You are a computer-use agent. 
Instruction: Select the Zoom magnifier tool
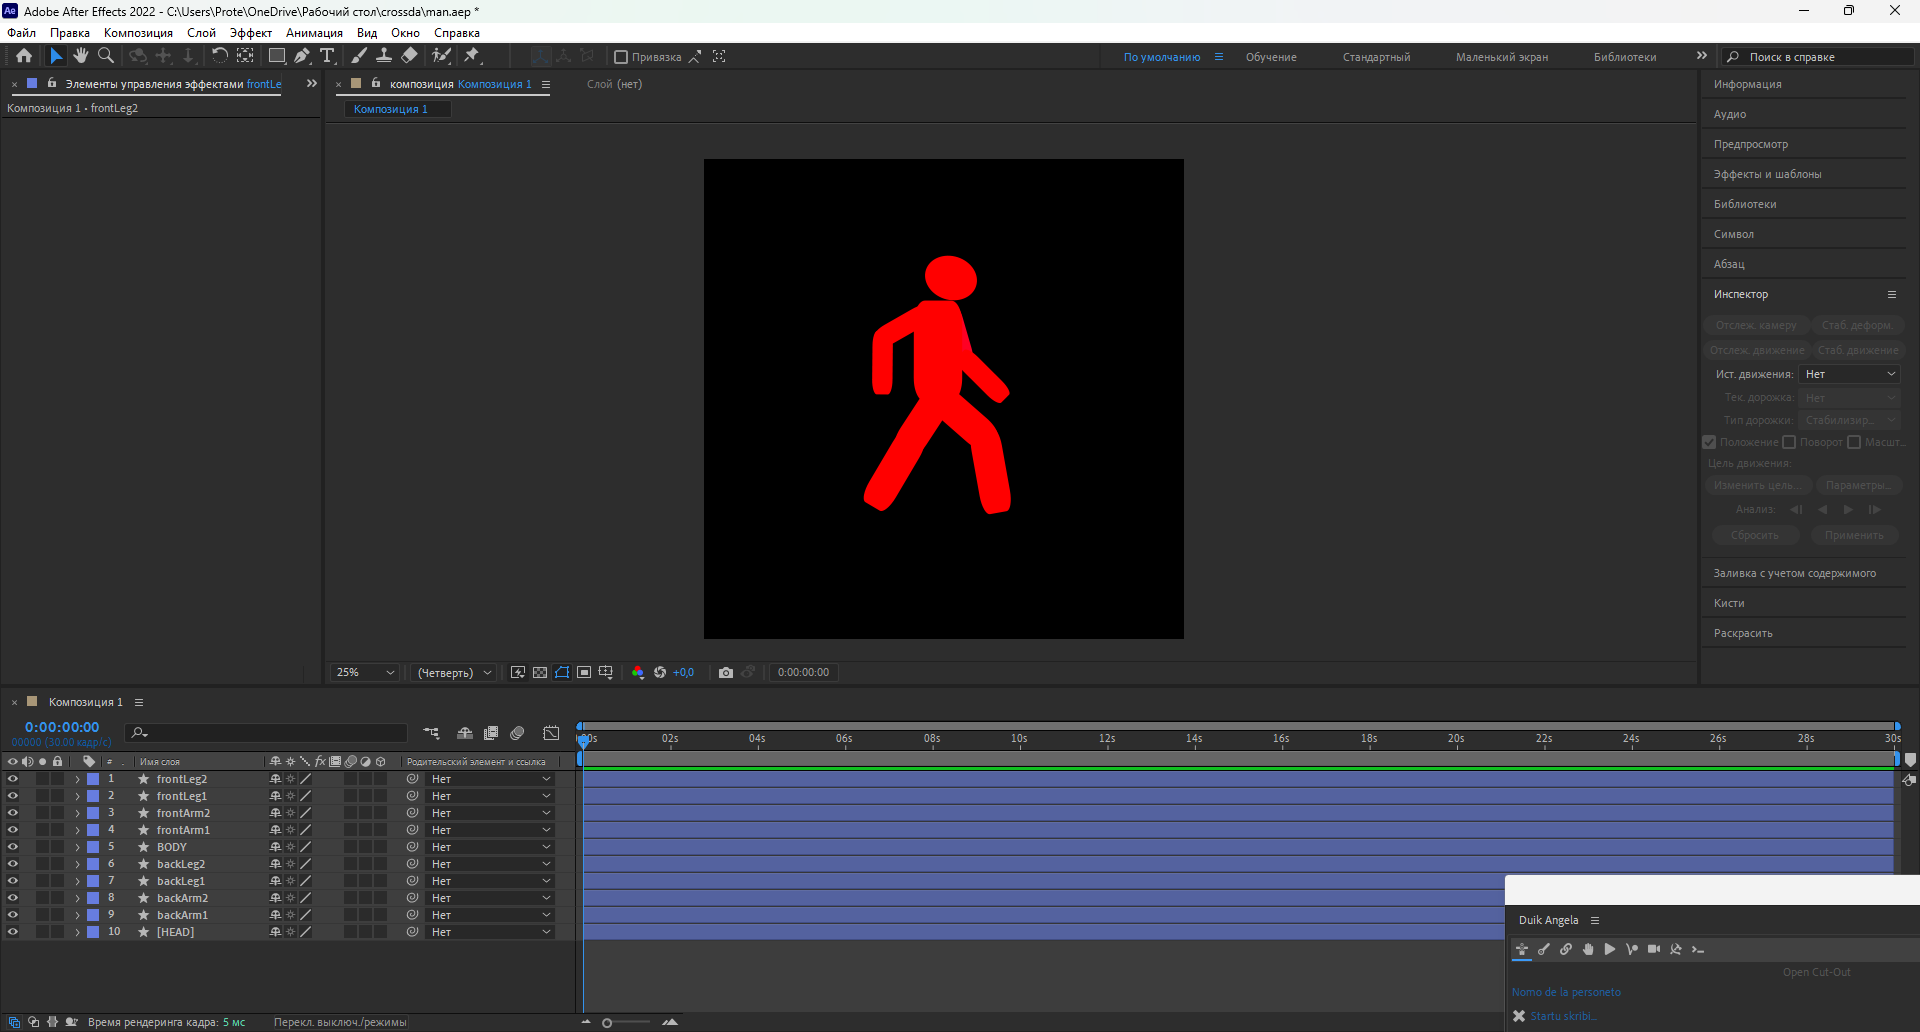click(105, 56)
